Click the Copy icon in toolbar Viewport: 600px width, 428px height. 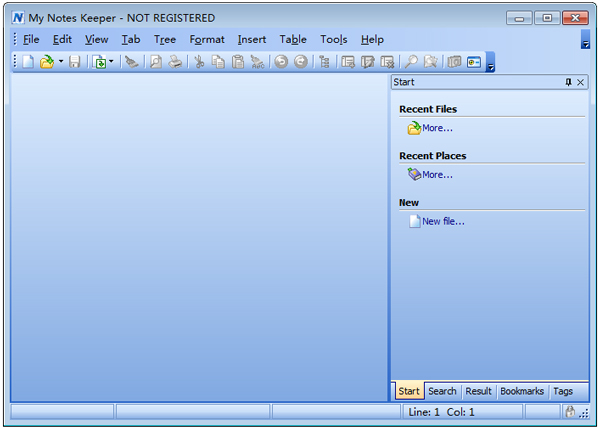click(218, 62)
